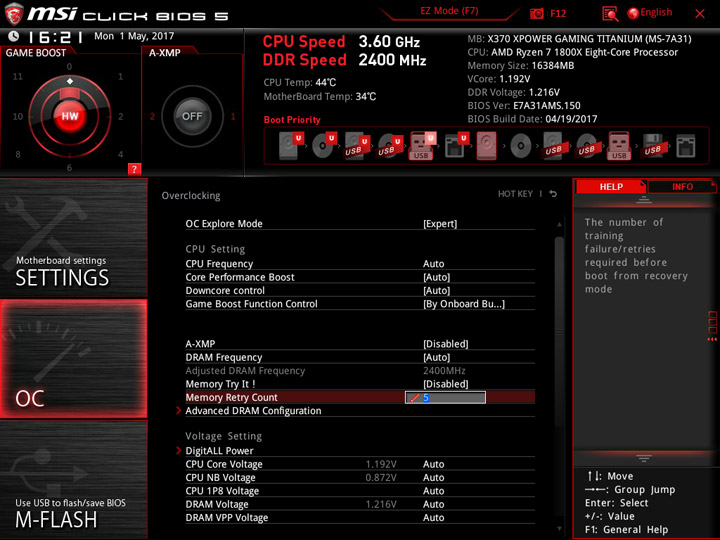Viewport: 720px width, 540px height.
Task: Click the Boot Priority heading
Action: 292,119
